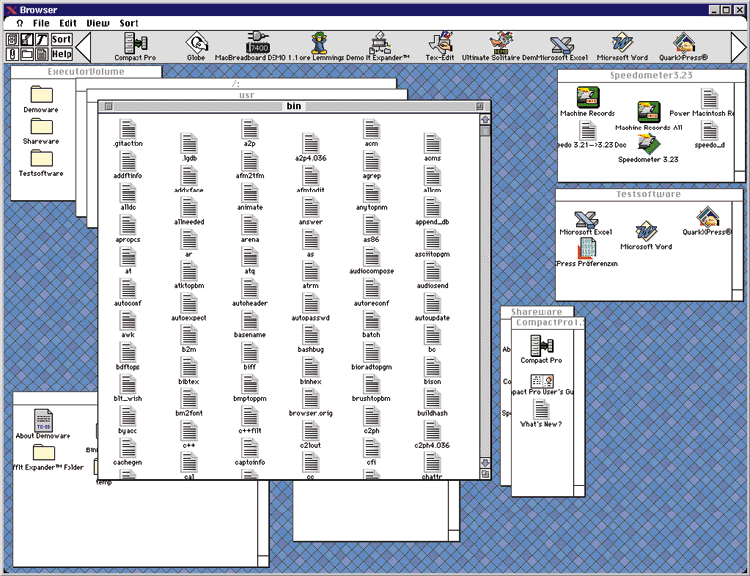Open Microsoft Excel in the top toolbar

click(562, 46)
